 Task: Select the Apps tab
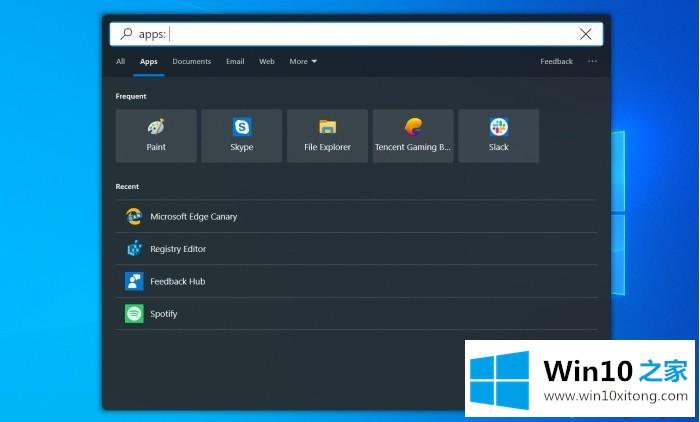tap(149, 62)
